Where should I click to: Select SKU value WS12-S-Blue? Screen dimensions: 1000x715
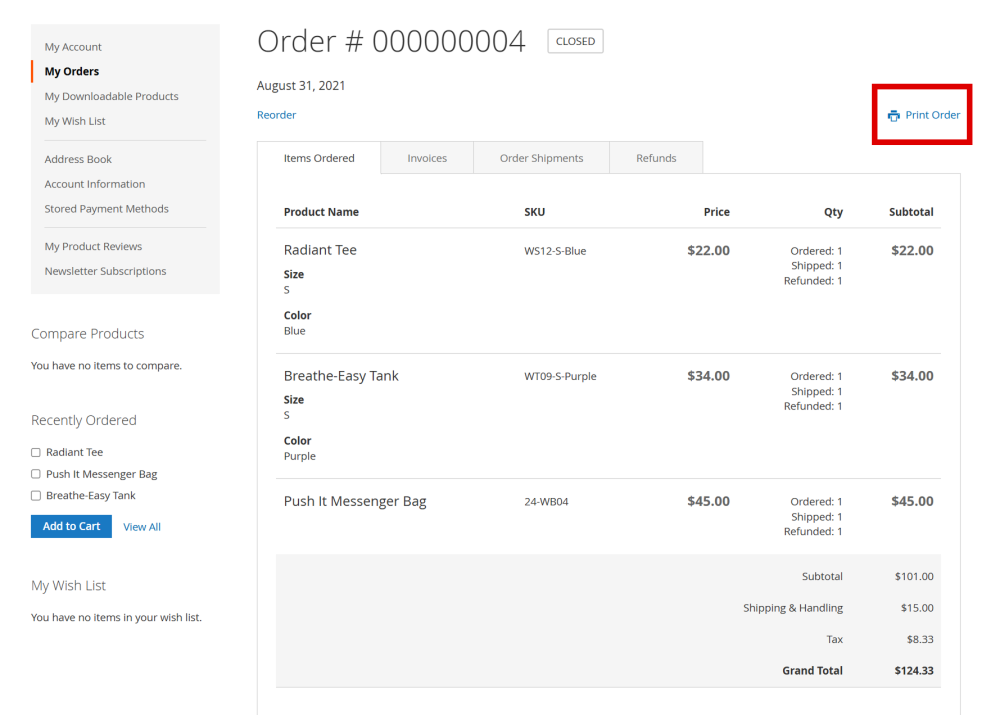tap(555, 251)
